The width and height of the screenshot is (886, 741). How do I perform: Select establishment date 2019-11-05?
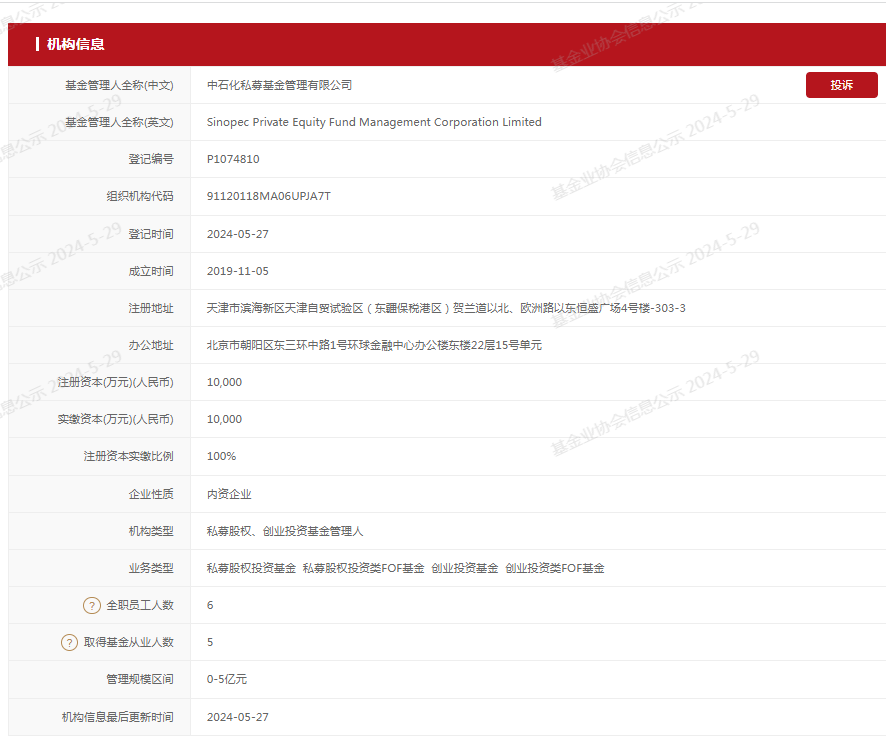tap(238, 271)
